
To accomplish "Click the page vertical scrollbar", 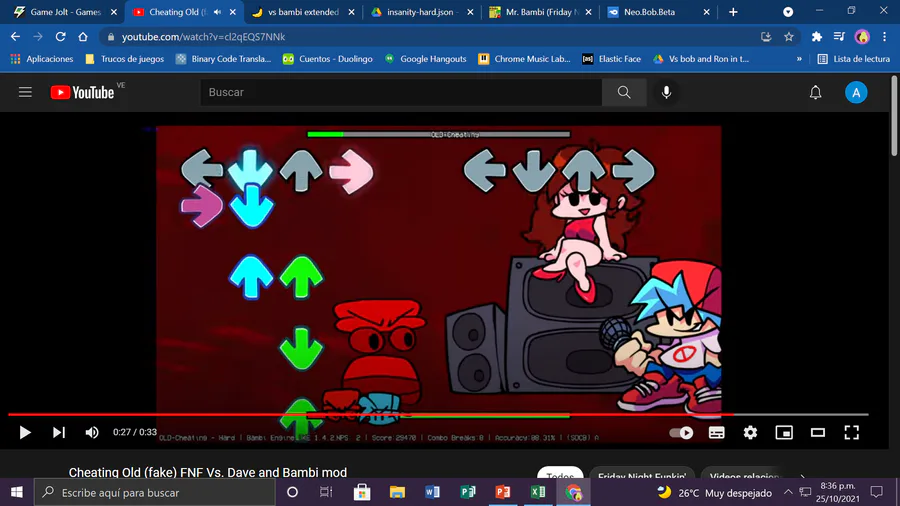I will tap(894, 115).
